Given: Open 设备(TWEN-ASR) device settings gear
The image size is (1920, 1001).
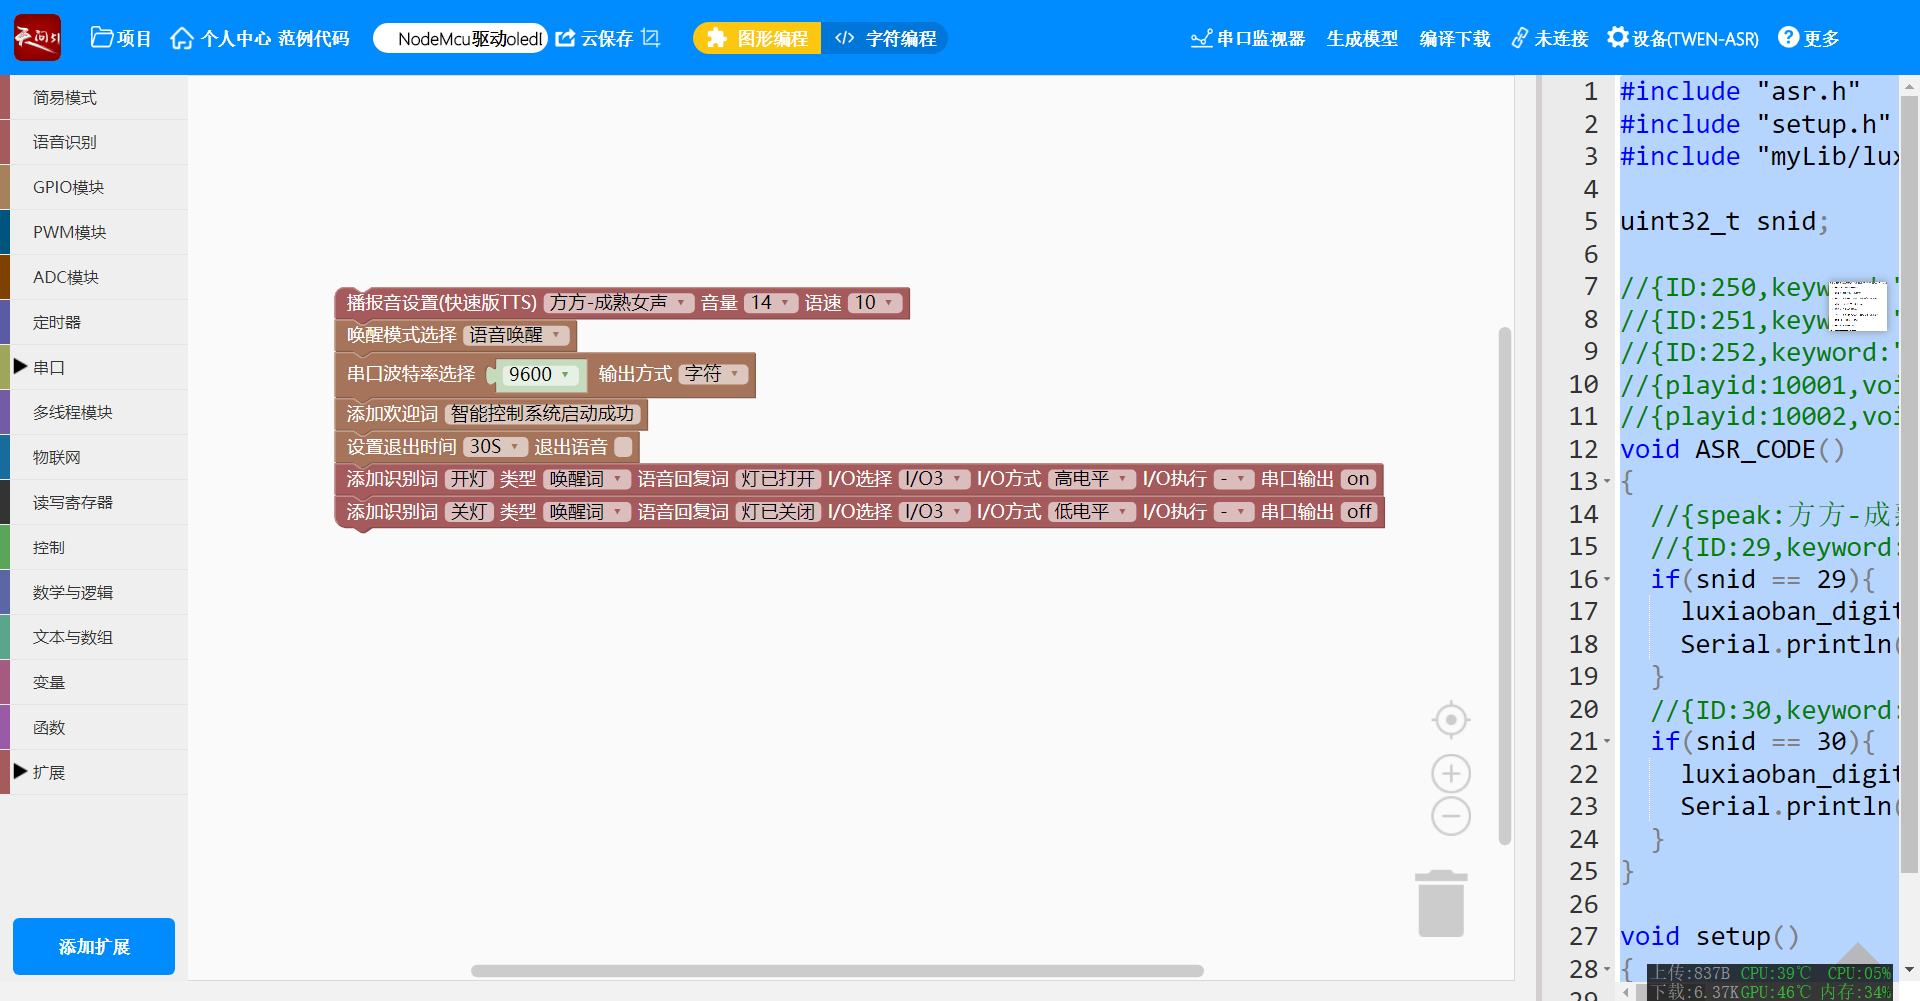Looking at the screenshot, I should click(x=1617, y=38).
